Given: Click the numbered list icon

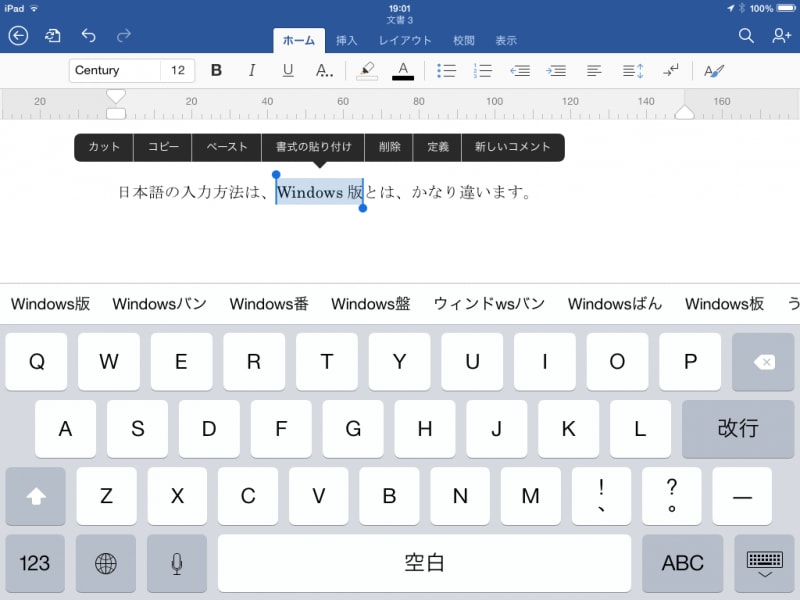Looking at the screenshot, I should [x=483, y=70].
